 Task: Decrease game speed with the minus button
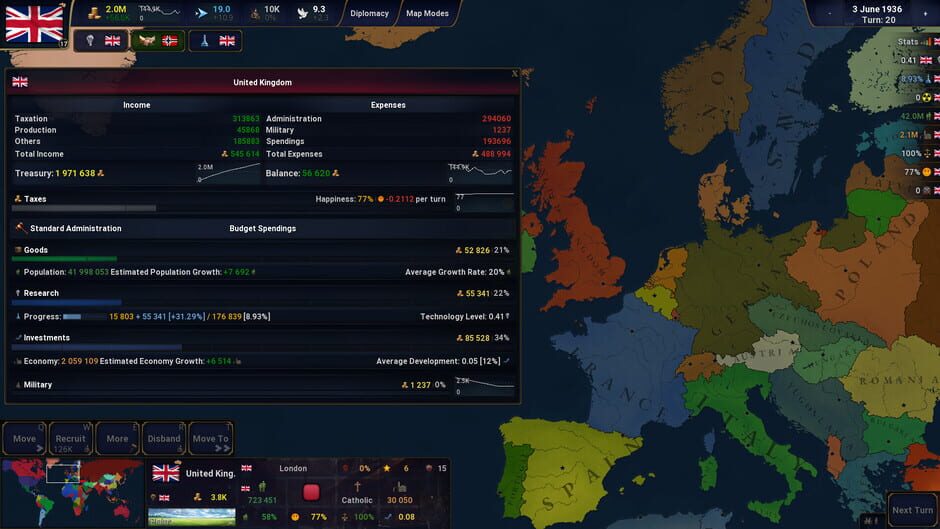[x=830, y=13]
